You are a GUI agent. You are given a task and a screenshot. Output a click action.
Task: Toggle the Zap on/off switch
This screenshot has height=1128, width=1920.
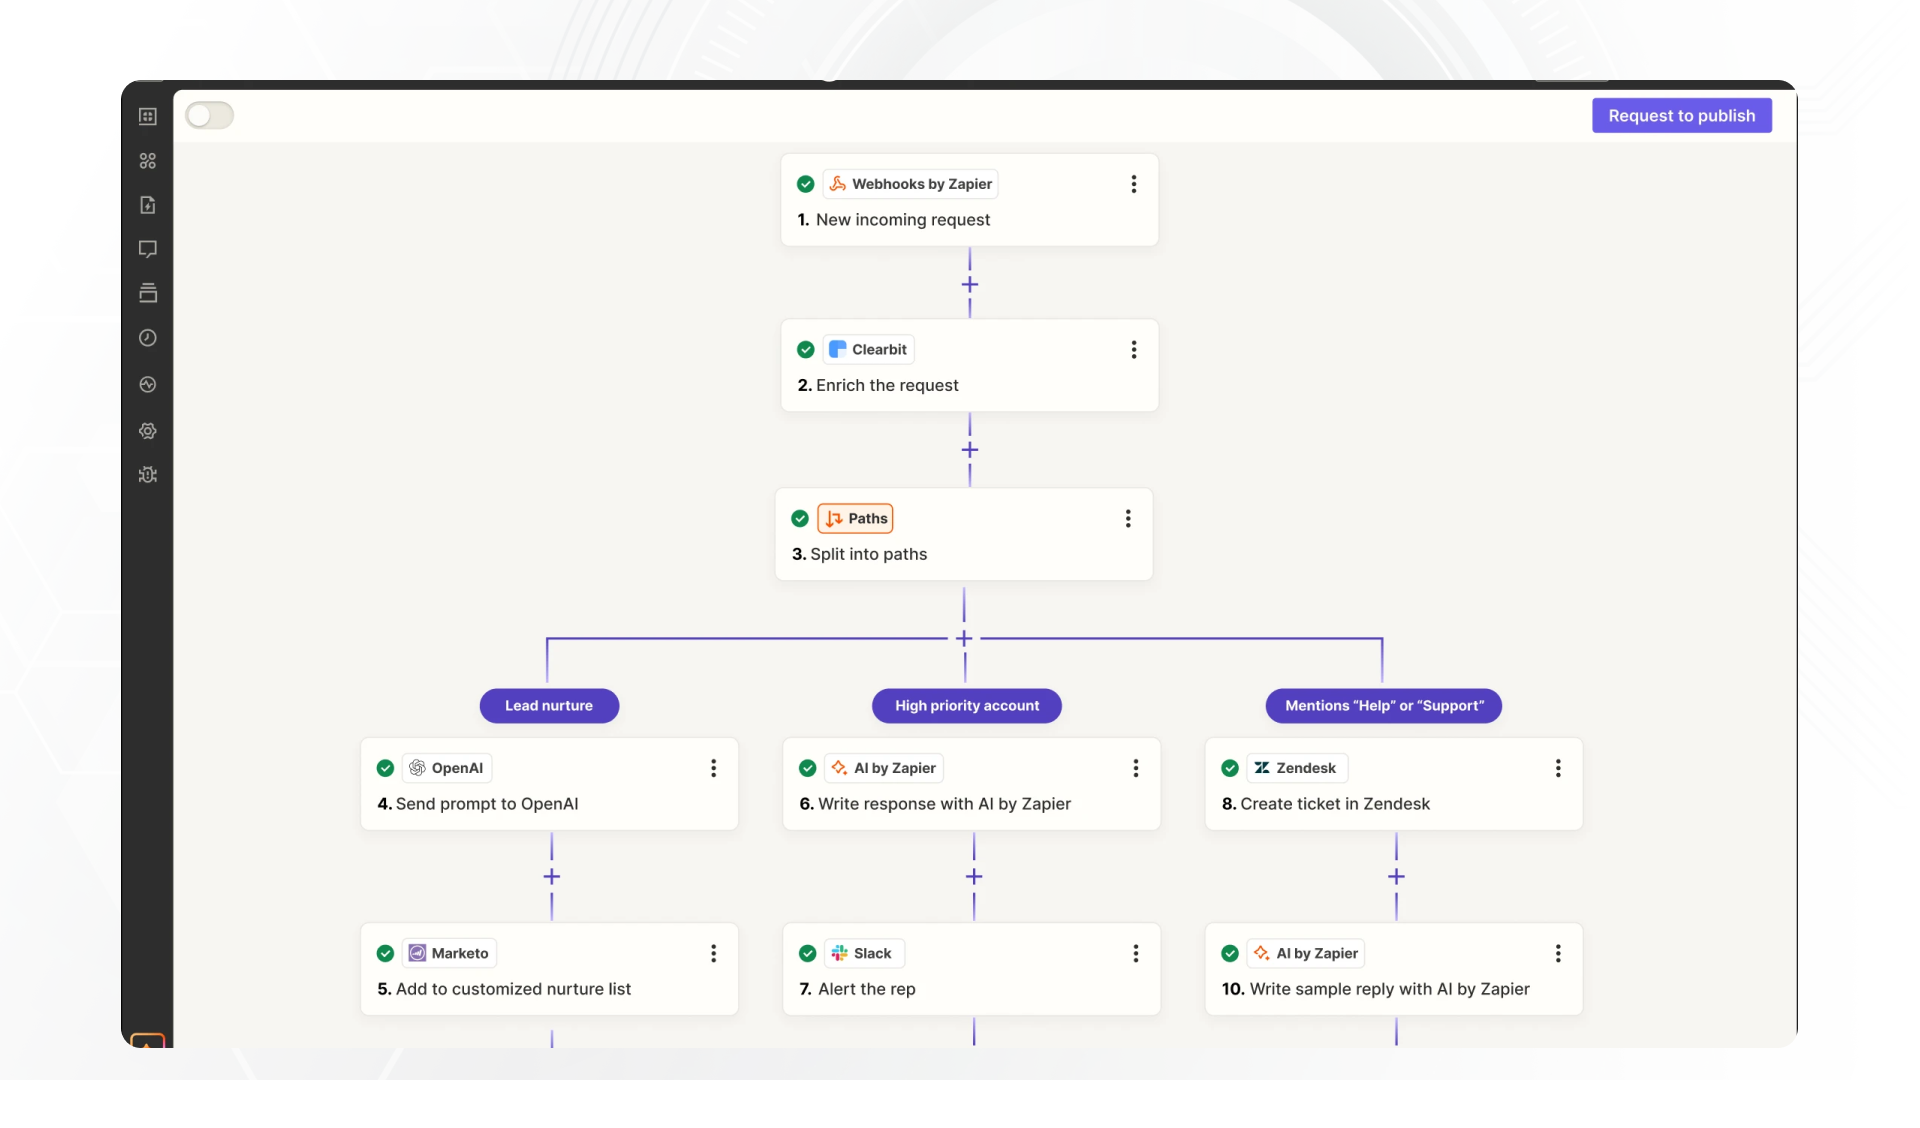(x=210, y=115)
